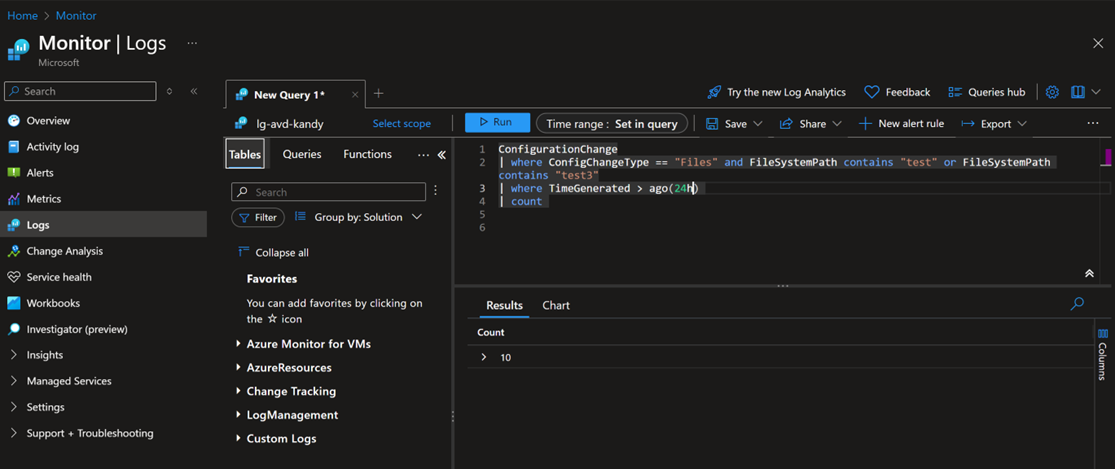Image resolution: width=1115 pixels, height=469 pixels.
Task: Click the tables pane Search box
Action: pos(329,192)
